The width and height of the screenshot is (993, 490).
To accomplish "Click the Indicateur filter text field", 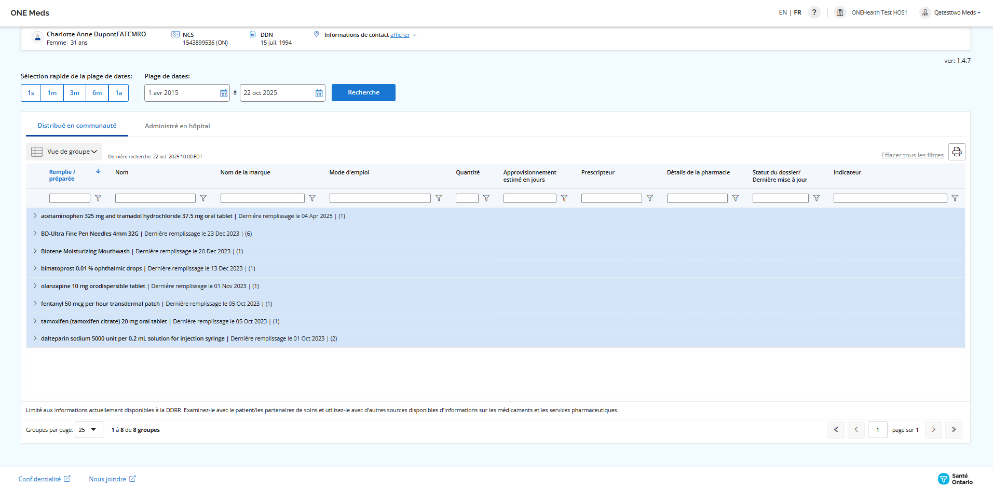I will (x=890, y=198).
